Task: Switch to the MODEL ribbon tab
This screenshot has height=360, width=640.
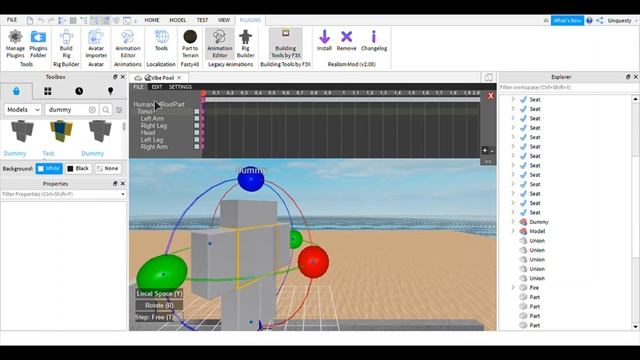Action: click(178, 20)
